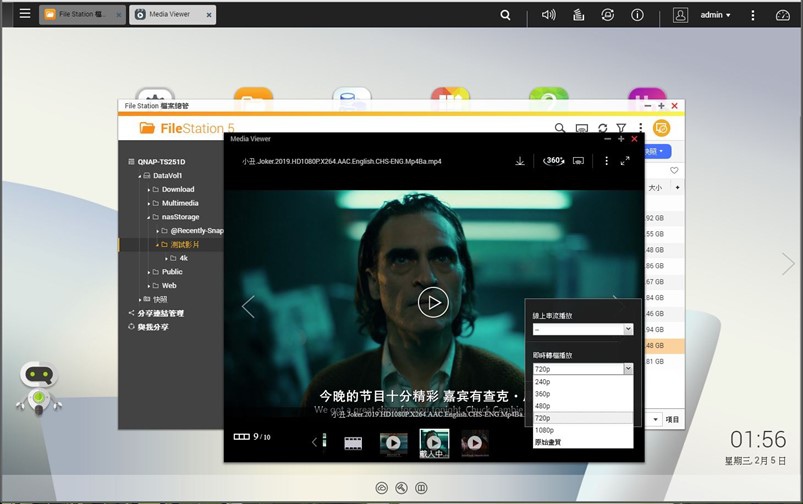The height and width of the screenshot is (504, 803).
Task: Open 分享連結管理 share link management
Action: (x=160, y=313)
